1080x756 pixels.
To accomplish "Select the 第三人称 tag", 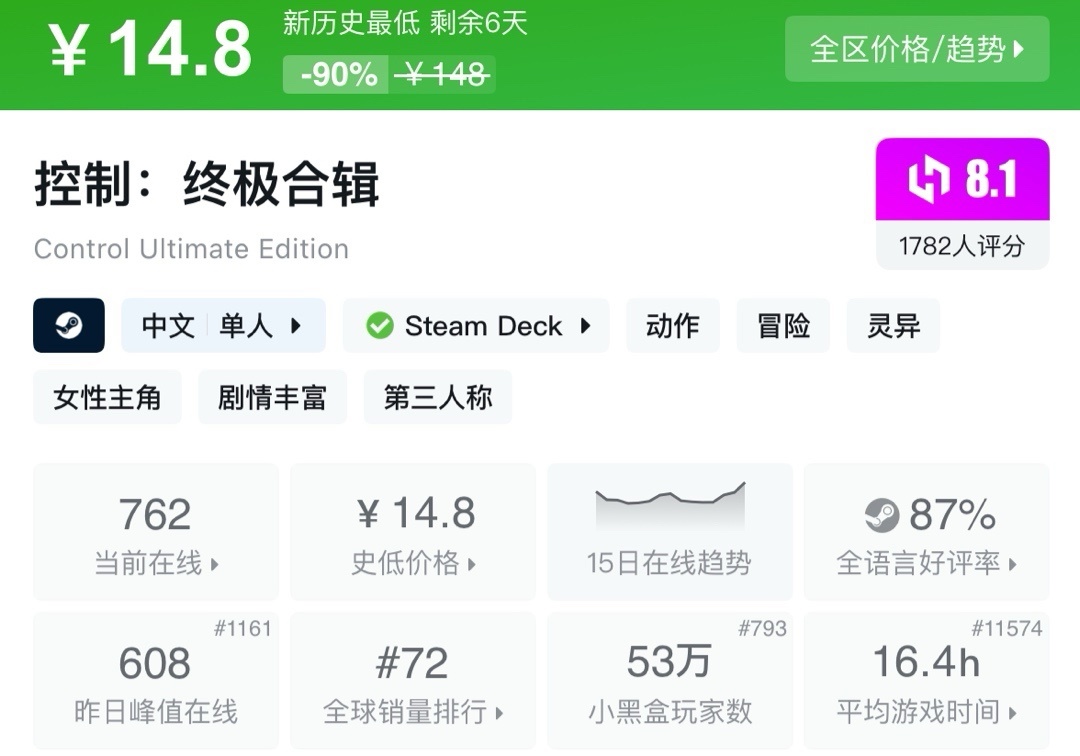I will 438,398.
